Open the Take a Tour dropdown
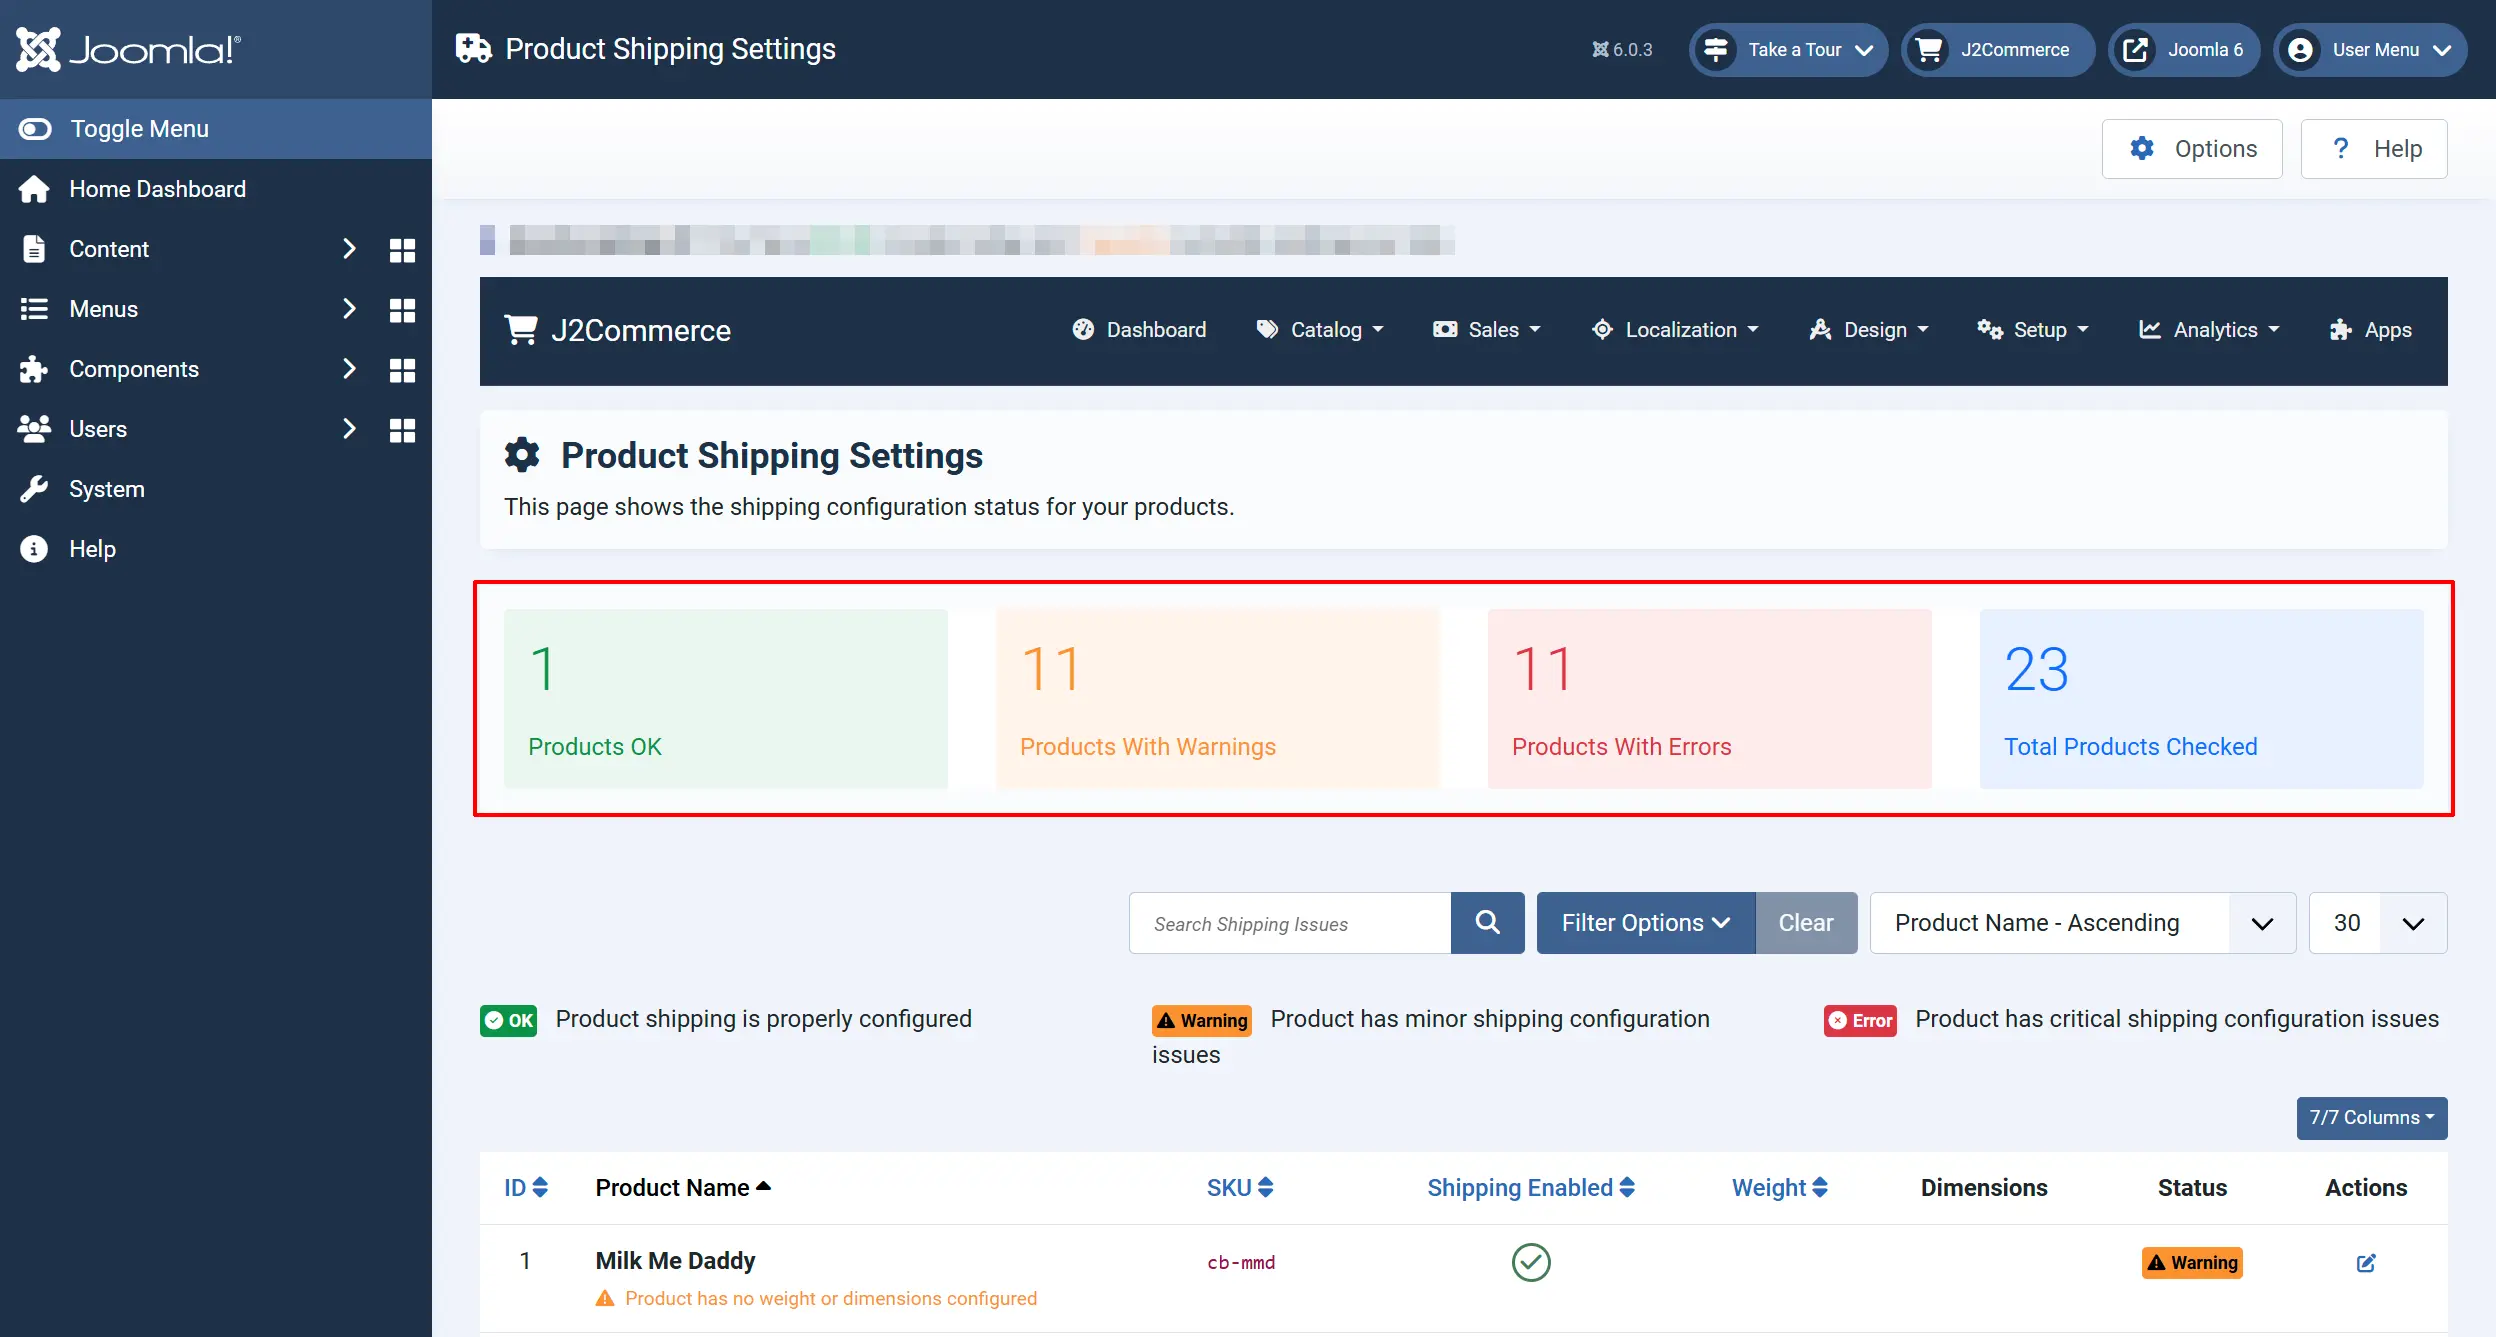 tap(1788, 50)
